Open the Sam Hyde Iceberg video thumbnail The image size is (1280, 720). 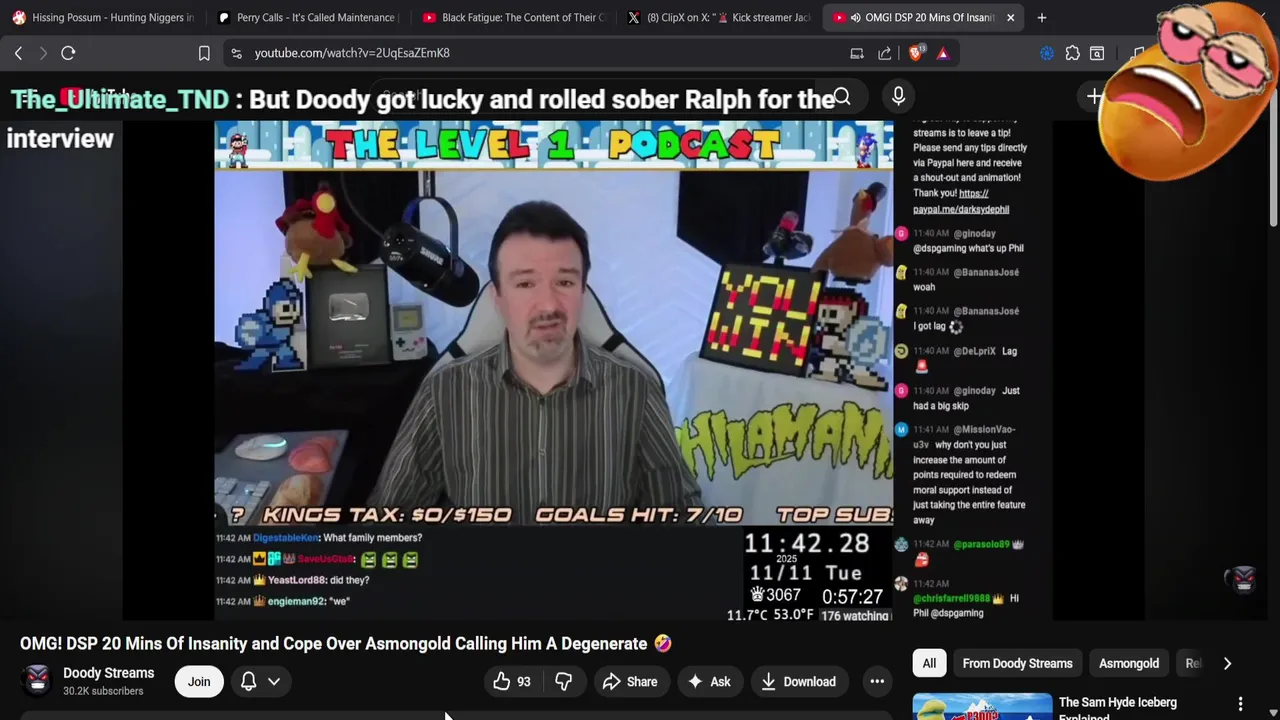tap(982, 706)
